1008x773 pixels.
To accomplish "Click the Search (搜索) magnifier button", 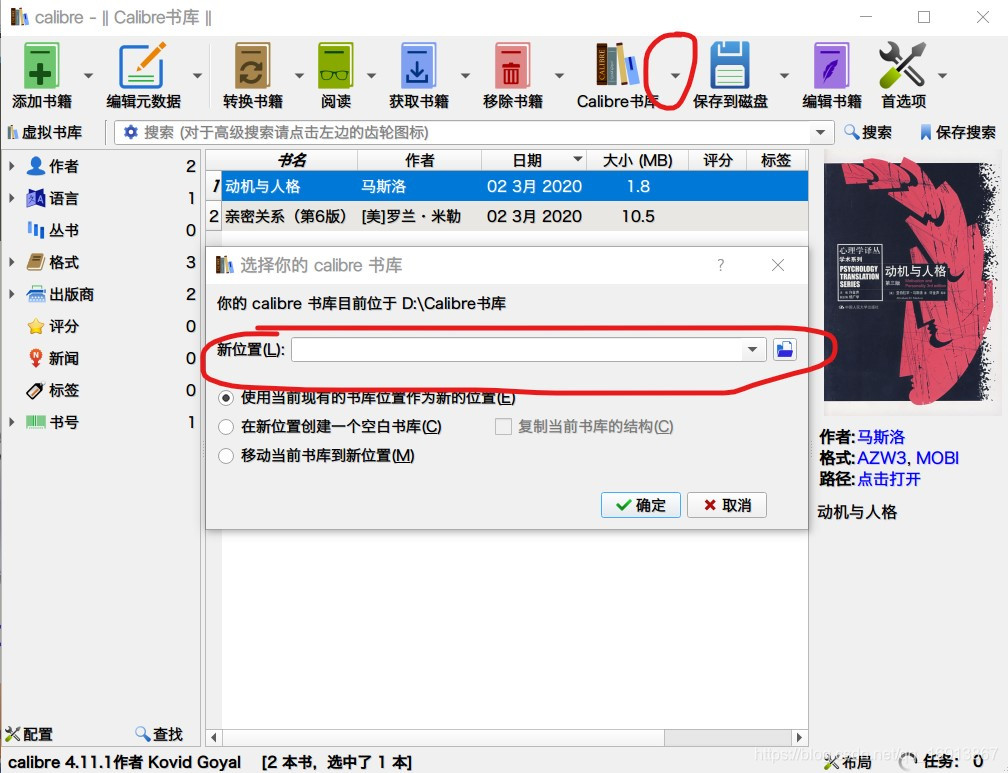I will click(x=868, y=132).
